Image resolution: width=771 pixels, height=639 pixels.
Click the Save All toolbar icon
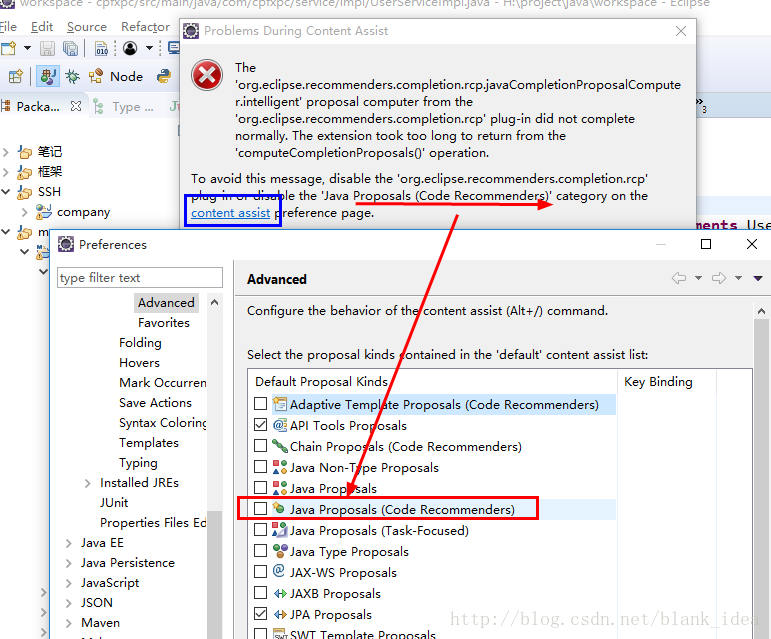pyautogui.click(x=70, y=48)
